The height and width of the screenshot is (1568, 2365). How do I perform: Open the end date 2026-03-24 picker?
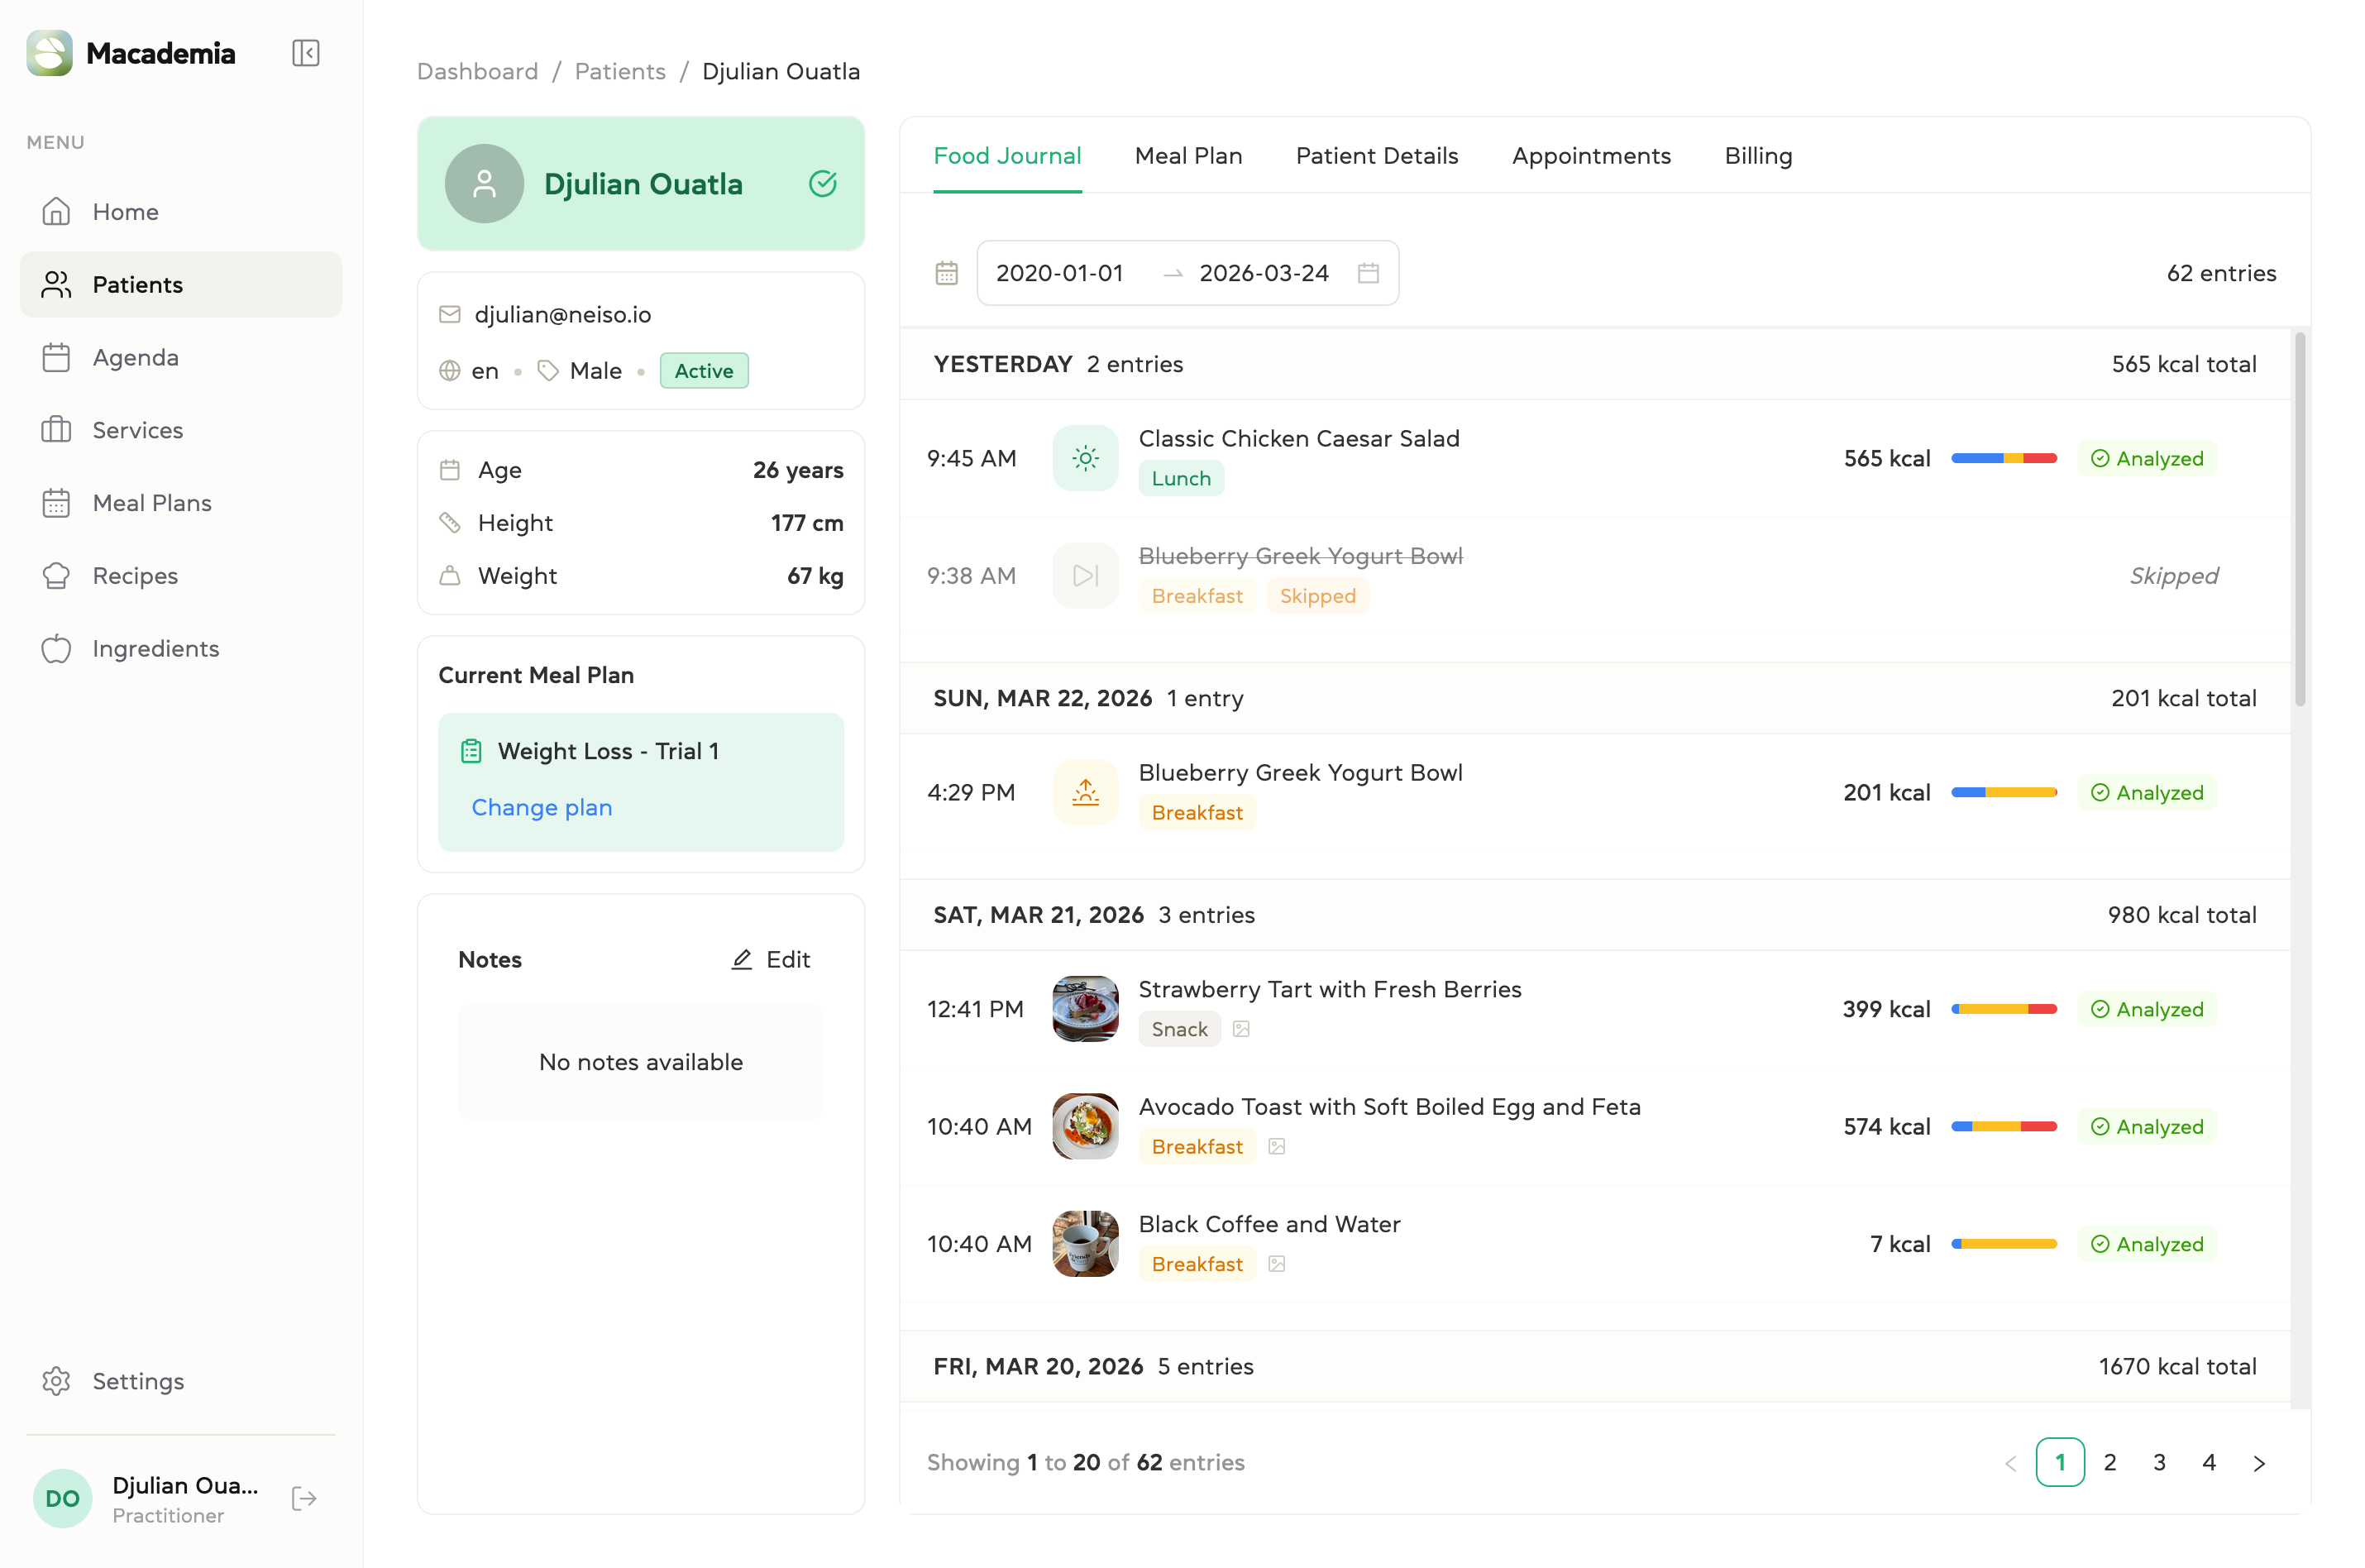pyautogui.click(x=1263, y=273)
